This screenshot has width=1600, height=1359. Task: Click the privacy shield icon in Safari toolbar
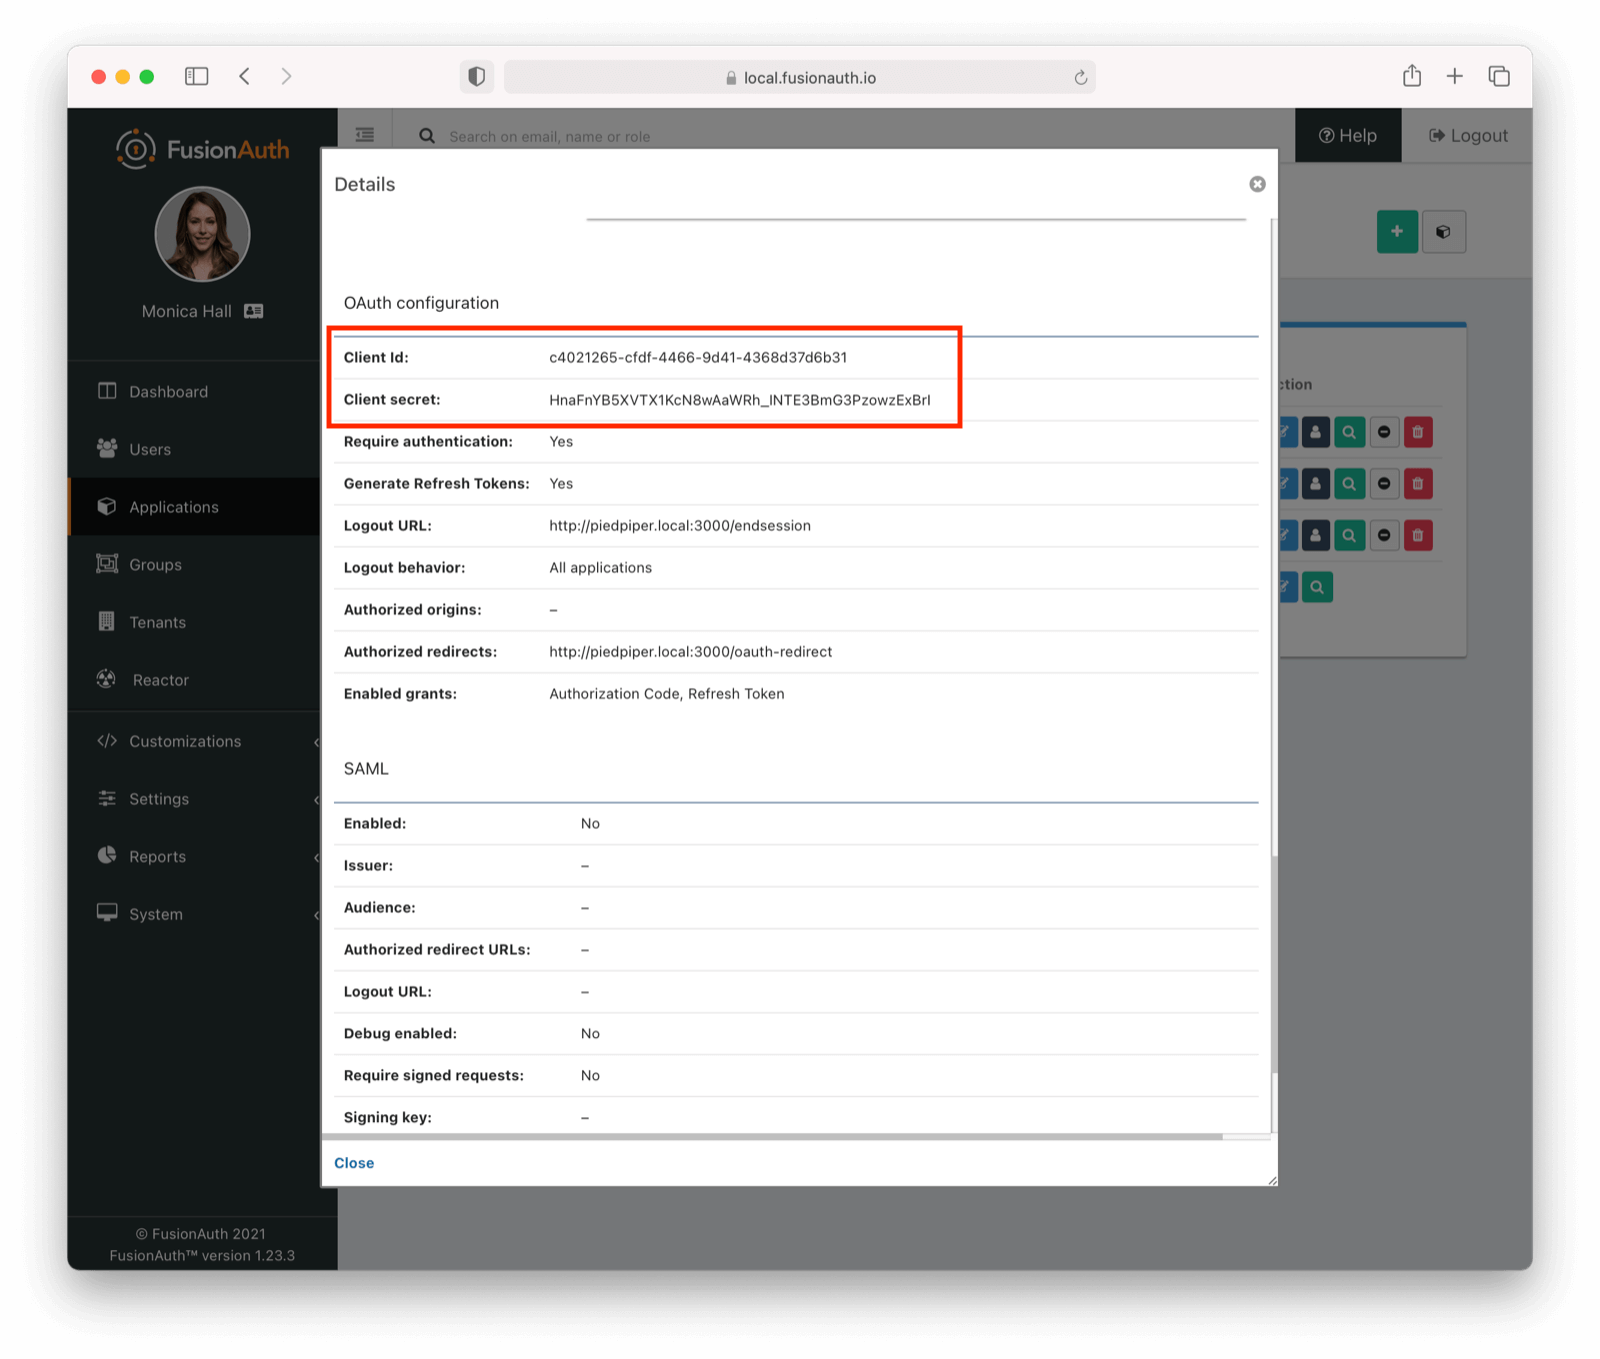click(477, 77)
